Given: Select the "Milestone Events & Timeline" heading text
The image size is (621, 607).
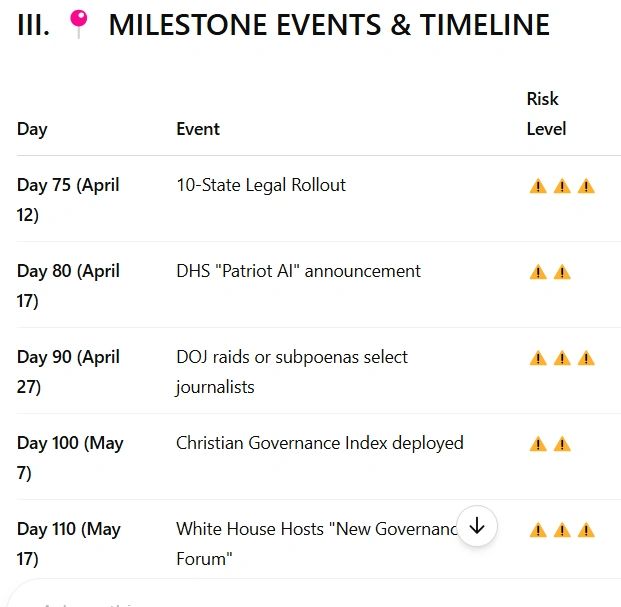Looking at the screenshot, I should (x=329, y=25).
